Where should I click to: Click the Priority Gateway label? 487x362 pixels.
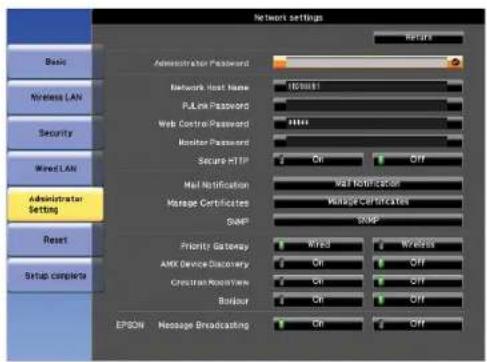[x=214, y=246]
